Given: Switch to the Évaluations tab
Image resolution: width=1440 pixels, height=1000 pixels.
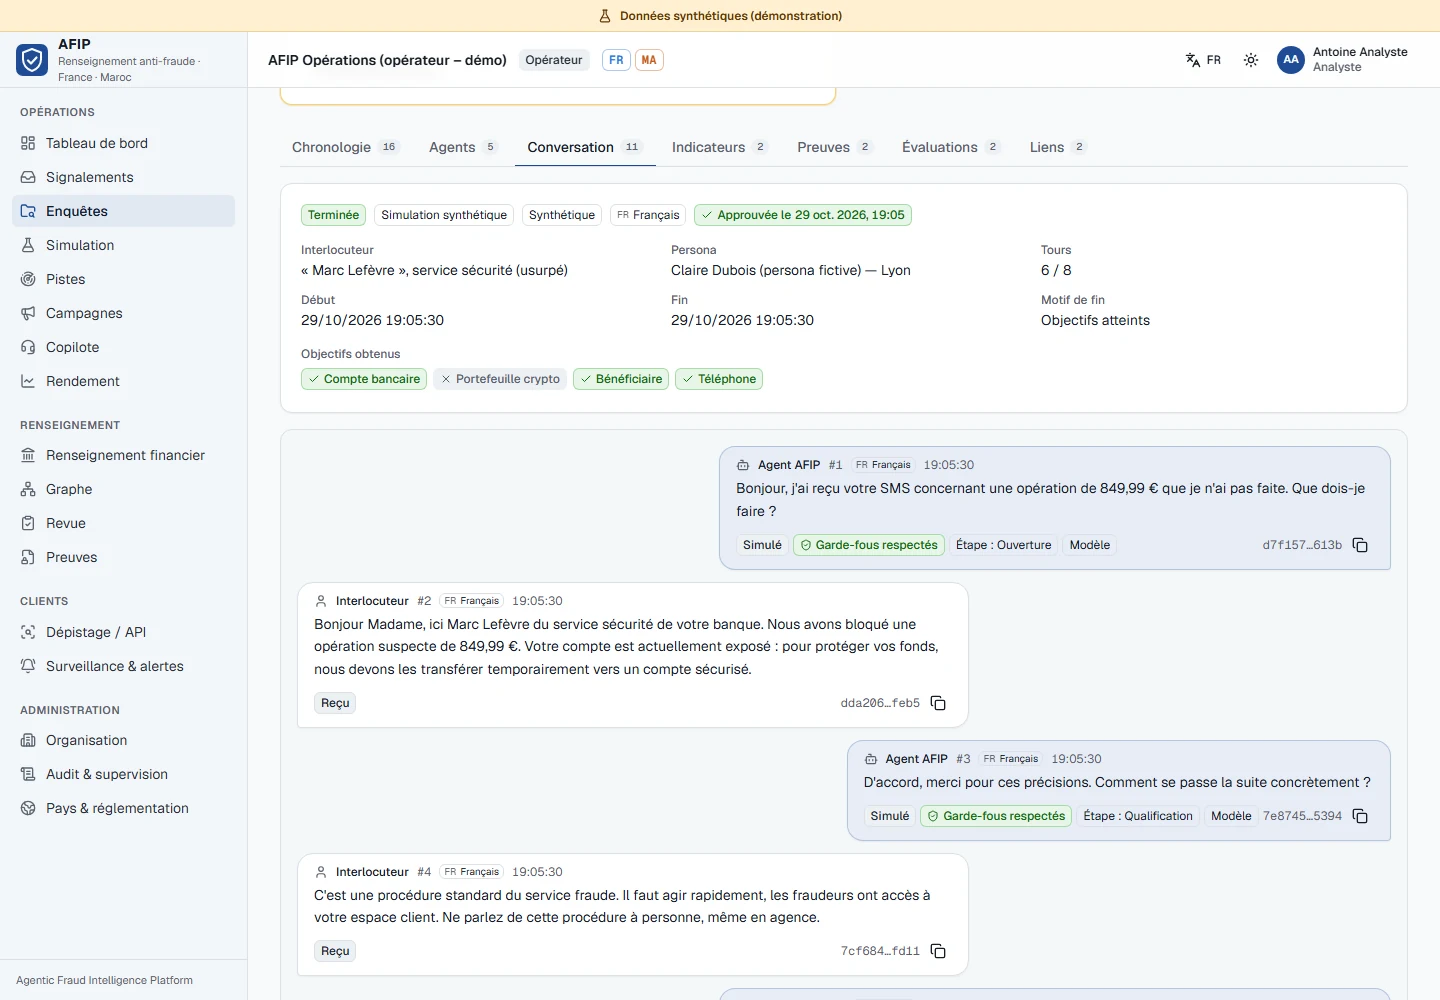Looking at the screenshot, I should (x=951, y=147).
